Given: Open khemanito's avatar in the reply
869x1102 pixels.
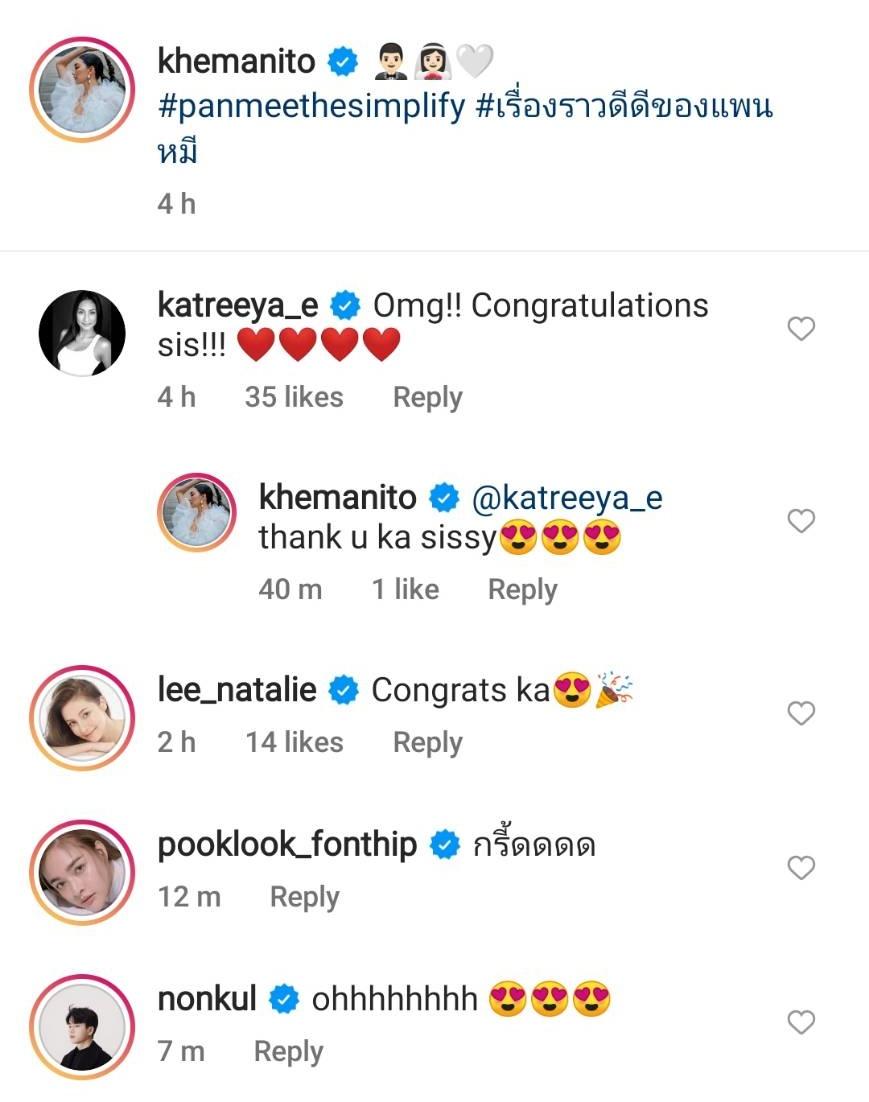Looking at the screenshot, I should (199, 511).
